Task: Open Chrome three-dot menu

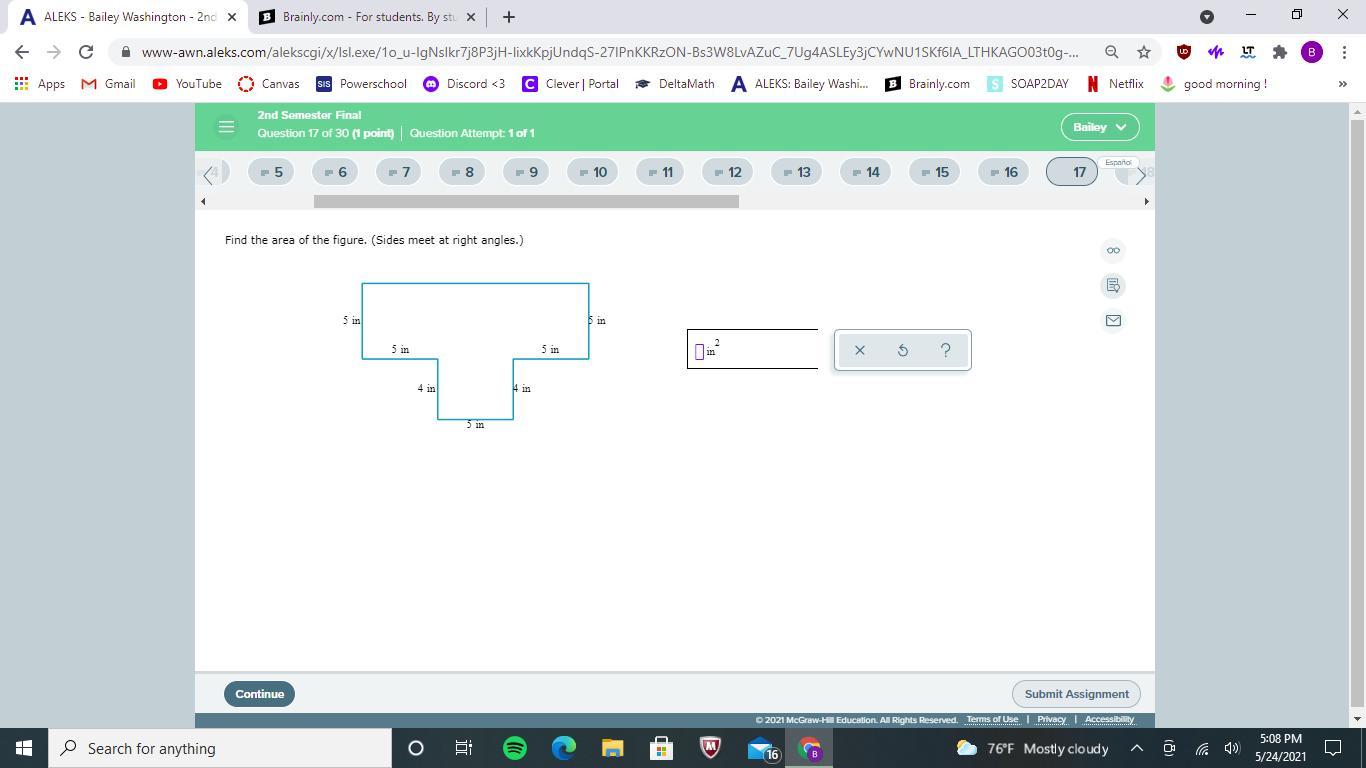Action: pos(1344,52)
